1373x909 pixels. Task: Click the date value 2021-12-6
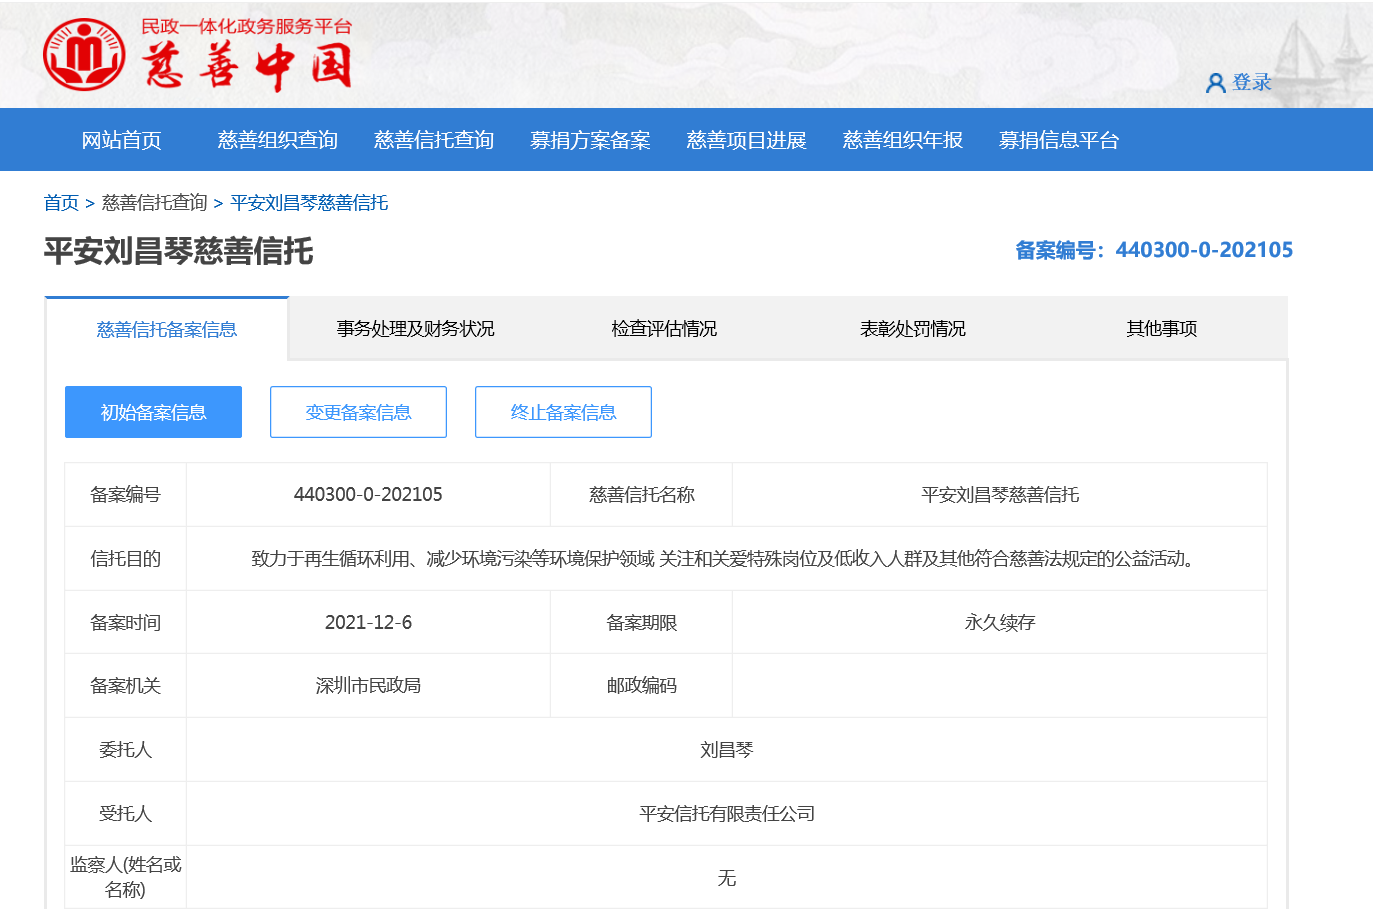tap(368, 622)
